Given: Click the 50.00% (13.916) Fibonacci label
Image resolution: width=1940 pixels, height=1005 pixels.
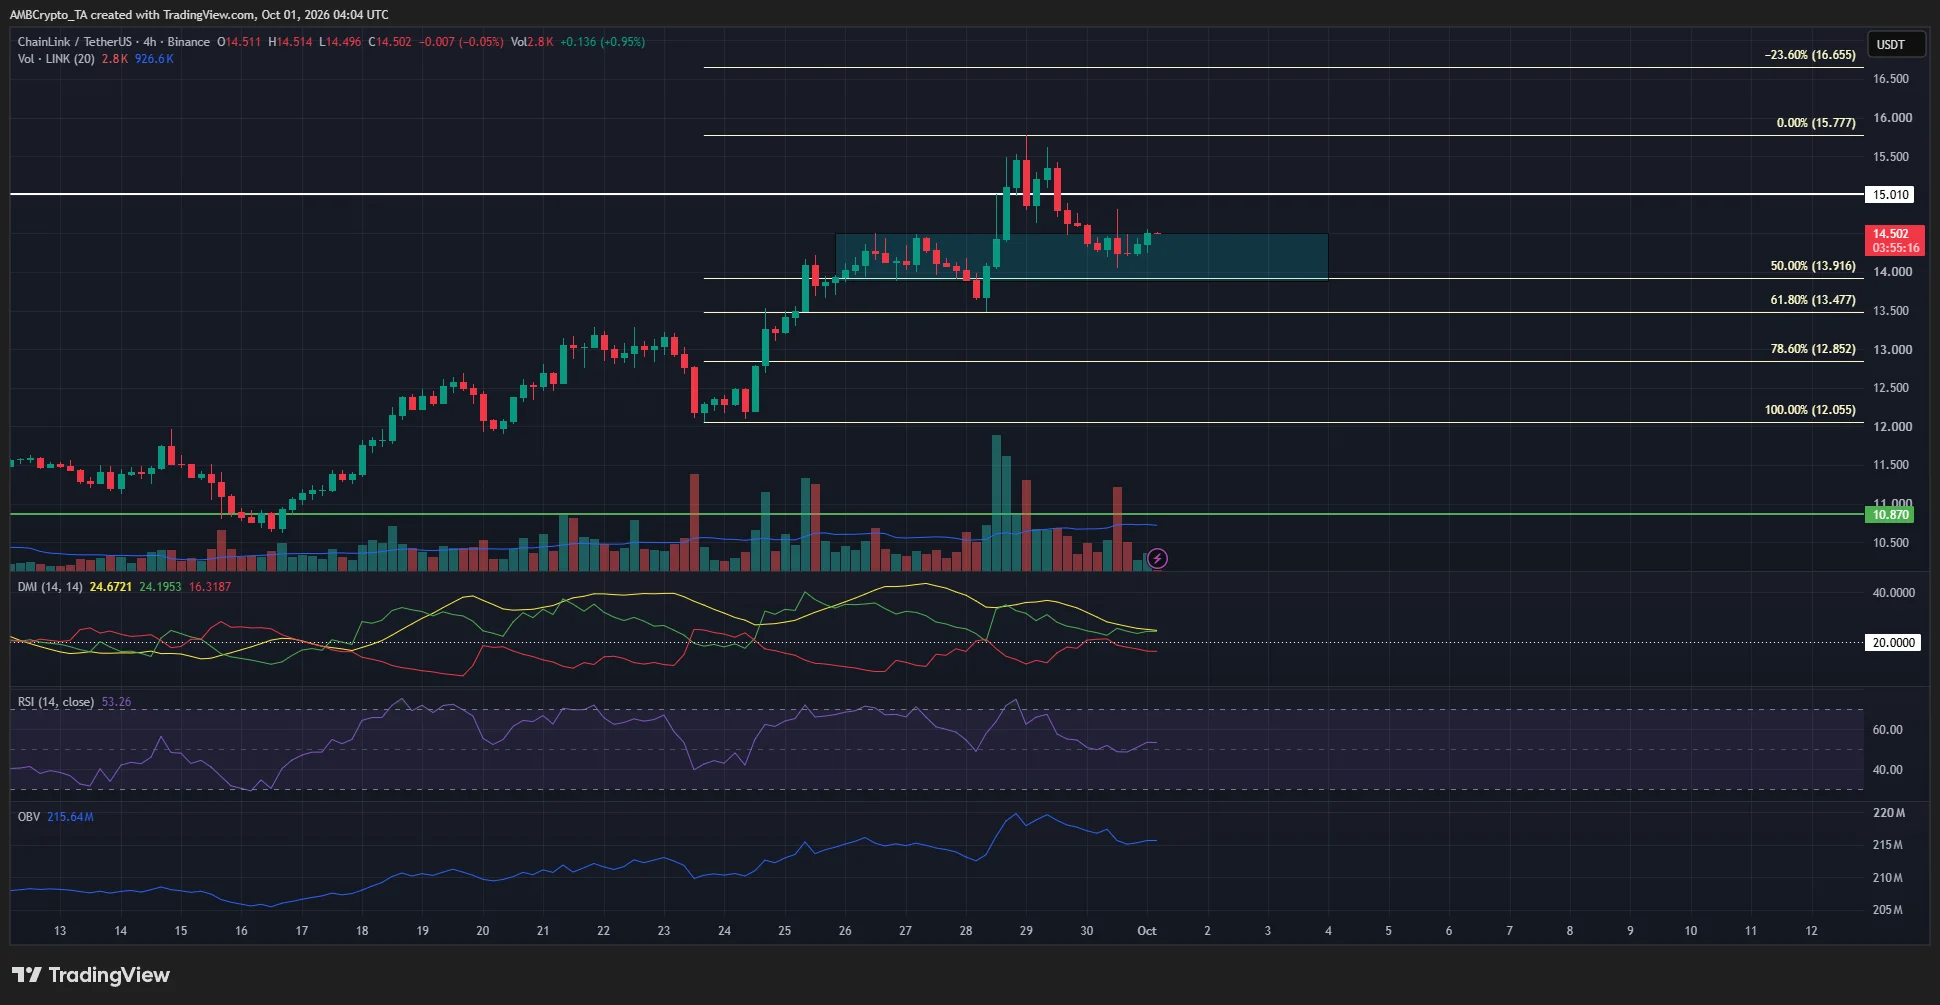Looking at the screenshot, I should pyautogui.click(x=1813, y=266).
